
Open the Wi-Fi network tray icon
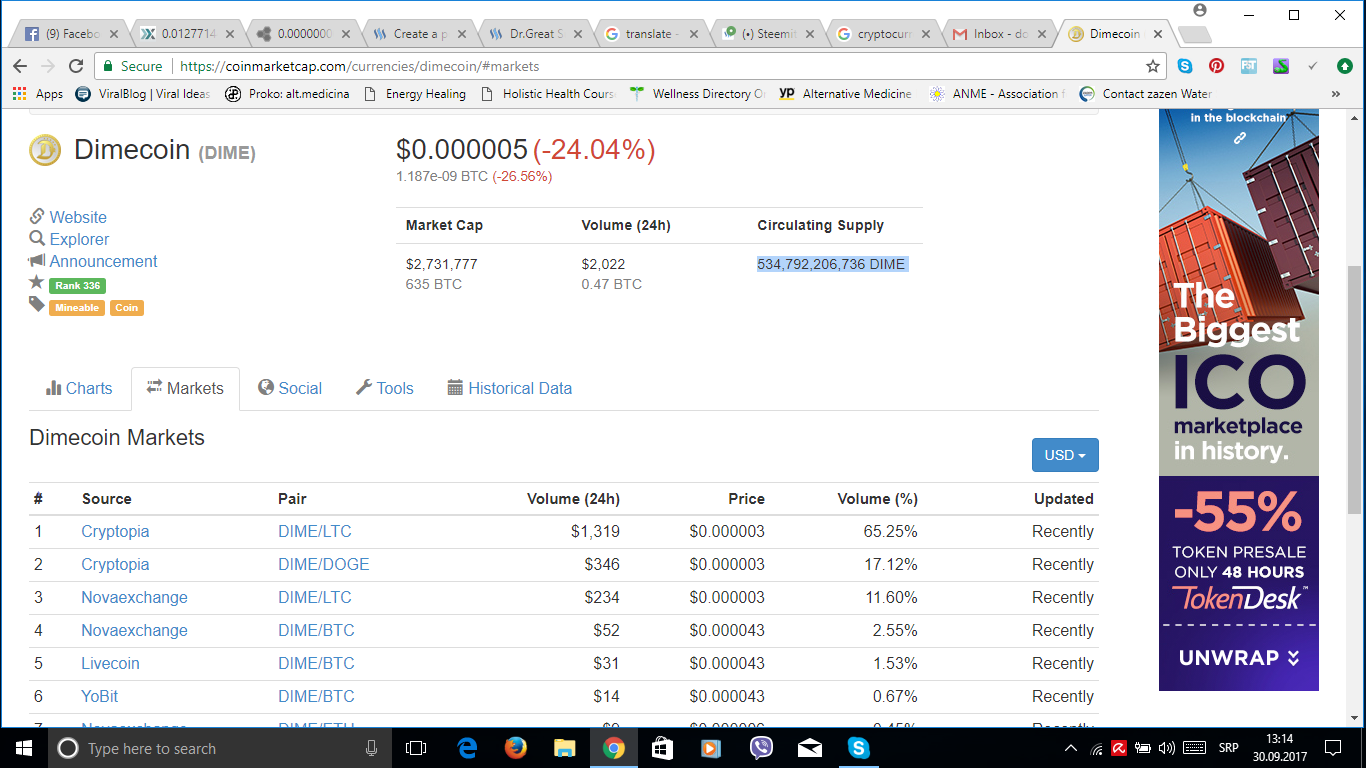pos(1097,748)
